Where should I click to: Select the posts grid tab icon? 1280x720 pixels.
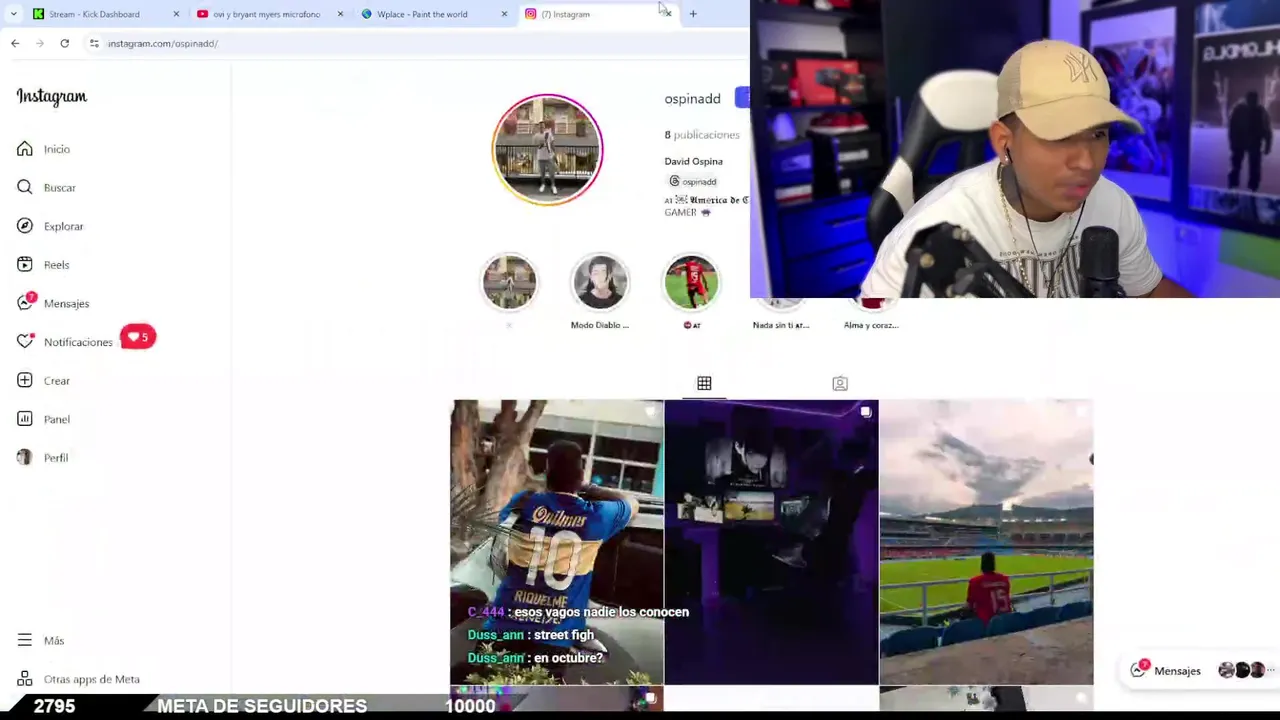tap(704, 383)
